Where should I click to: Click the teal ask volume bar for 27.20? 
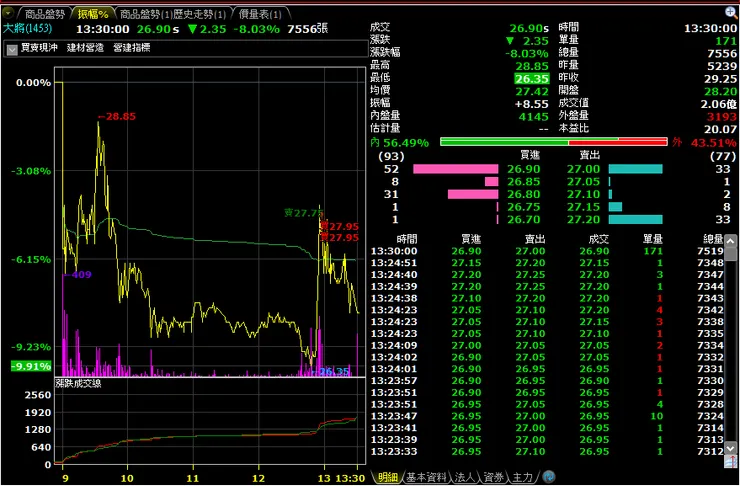pyautogui.click(x=635, y=219)
